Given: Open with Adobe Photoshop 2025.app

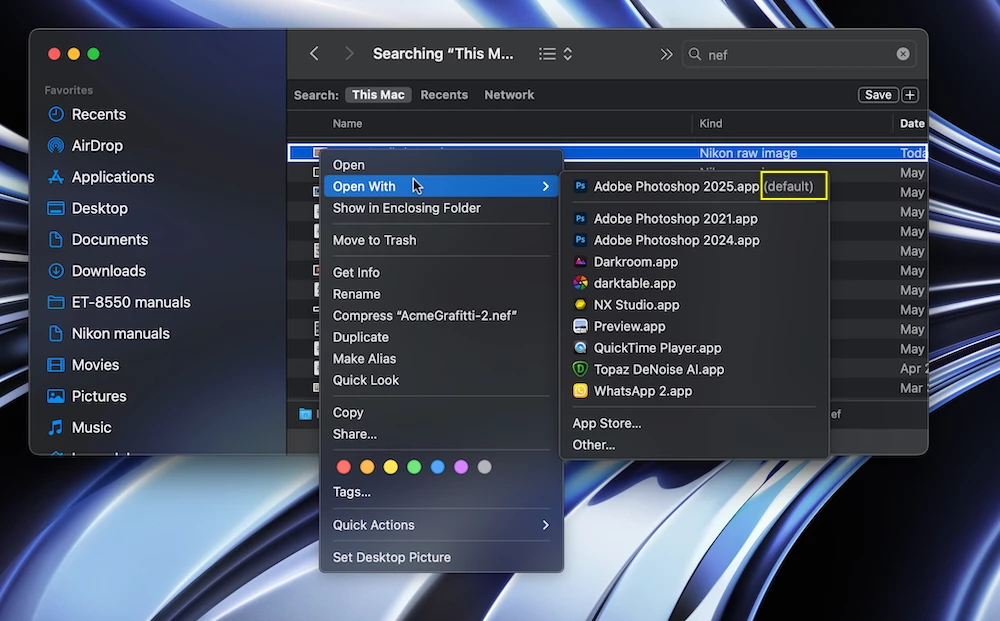Looking at the screenshot, I should pos(694,186).
